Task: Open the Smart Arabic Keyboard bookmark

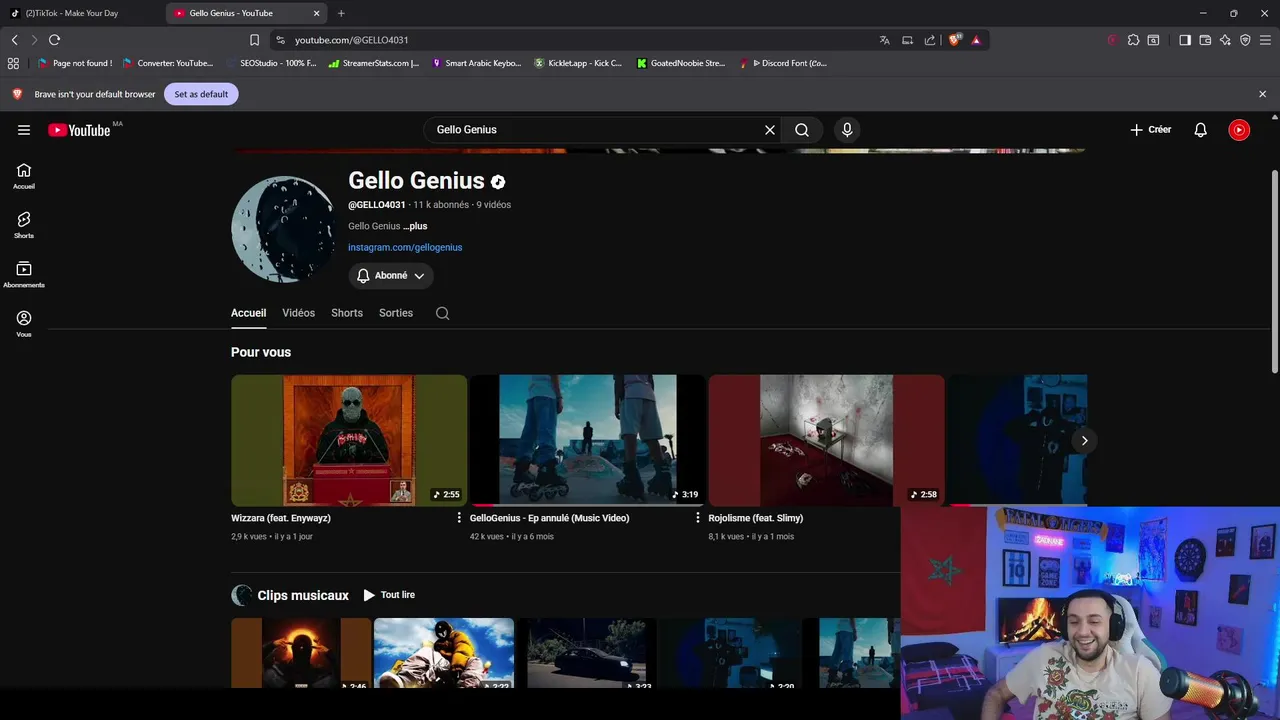Action: point(476,63)
